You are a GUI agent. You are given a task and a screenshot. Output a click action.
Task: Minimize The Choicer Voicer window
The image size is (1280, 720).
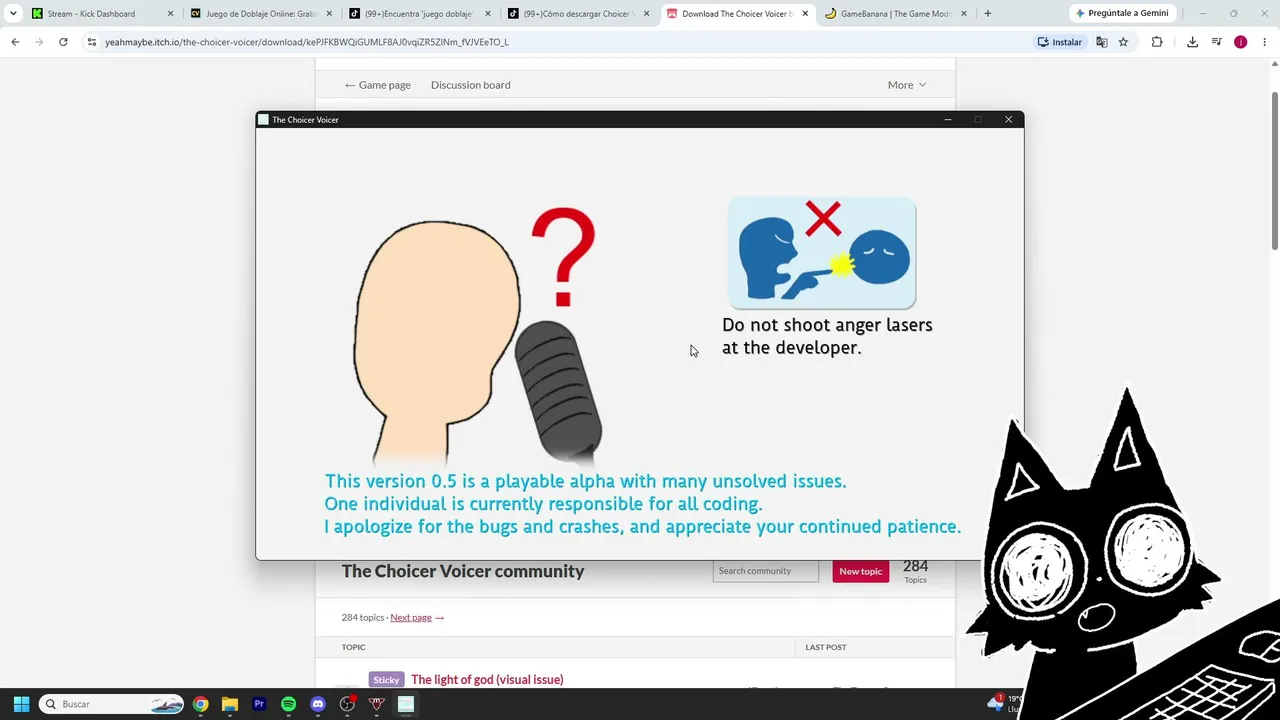tap(948, 120)
